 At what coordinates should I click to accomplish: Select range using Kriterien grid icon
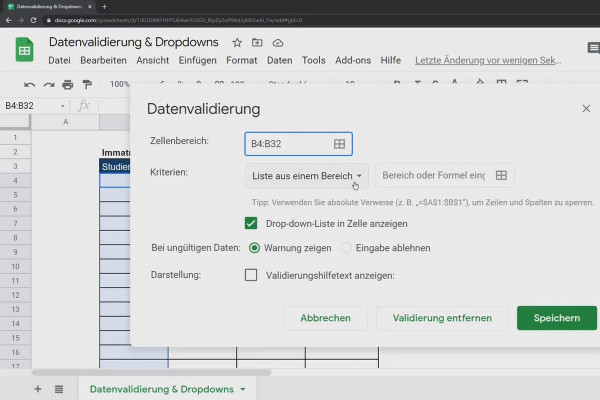coord(501,175)
